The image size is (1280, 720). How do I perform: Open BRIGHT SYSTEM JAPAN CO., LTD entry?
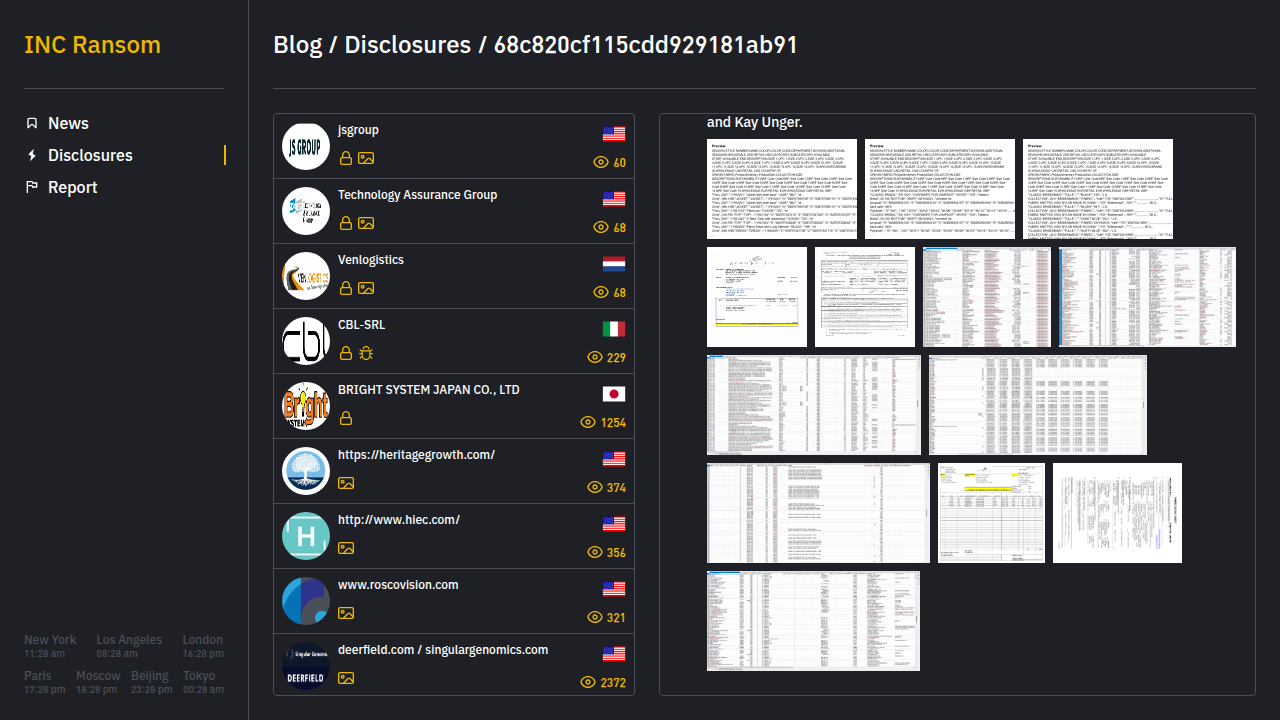click(454, 407)
